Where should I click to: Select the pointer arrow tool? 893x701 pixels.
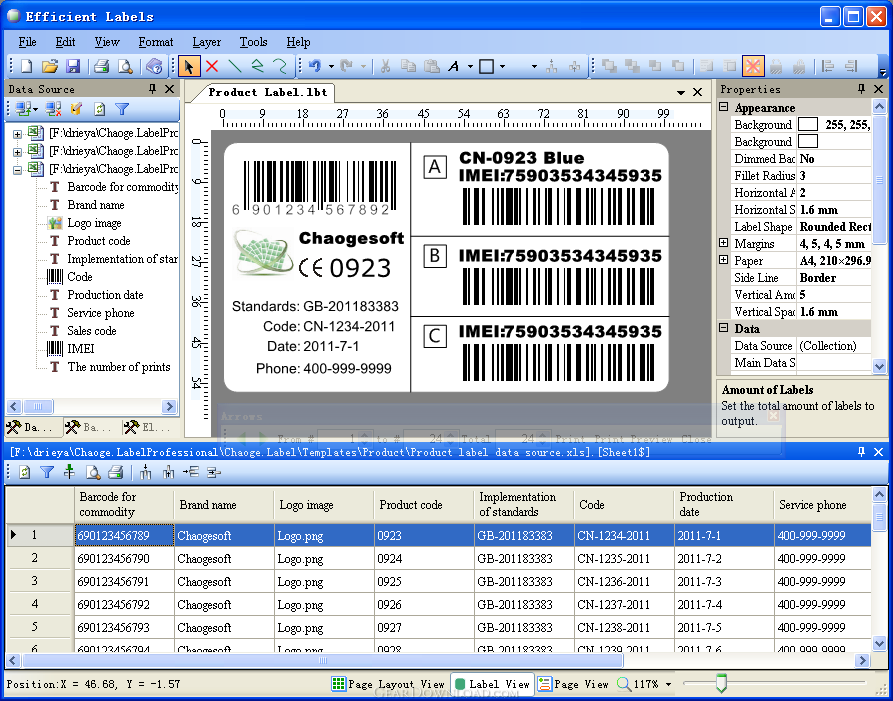pyautogui.click(x=189, y=67)
